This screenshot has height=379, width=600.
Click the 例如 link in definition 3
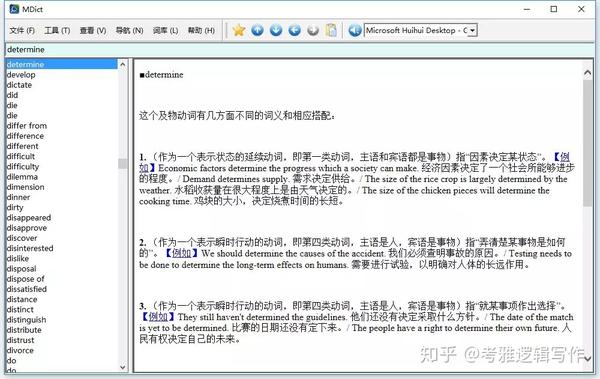pos(158,317)
